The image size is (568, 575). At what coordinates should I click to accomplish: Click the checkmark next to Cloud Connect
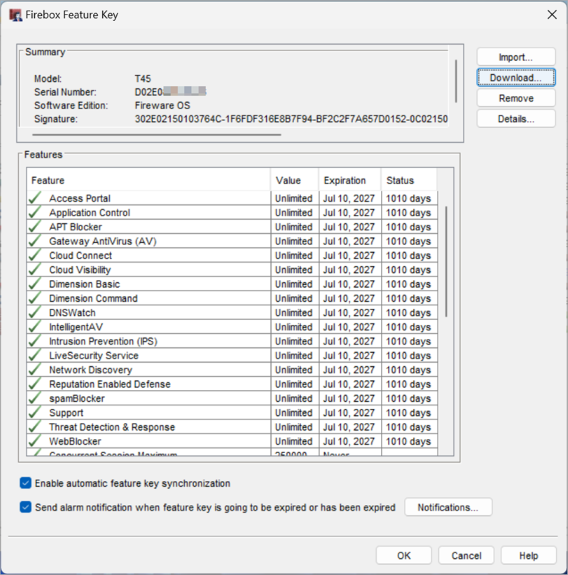pos(35,255)
